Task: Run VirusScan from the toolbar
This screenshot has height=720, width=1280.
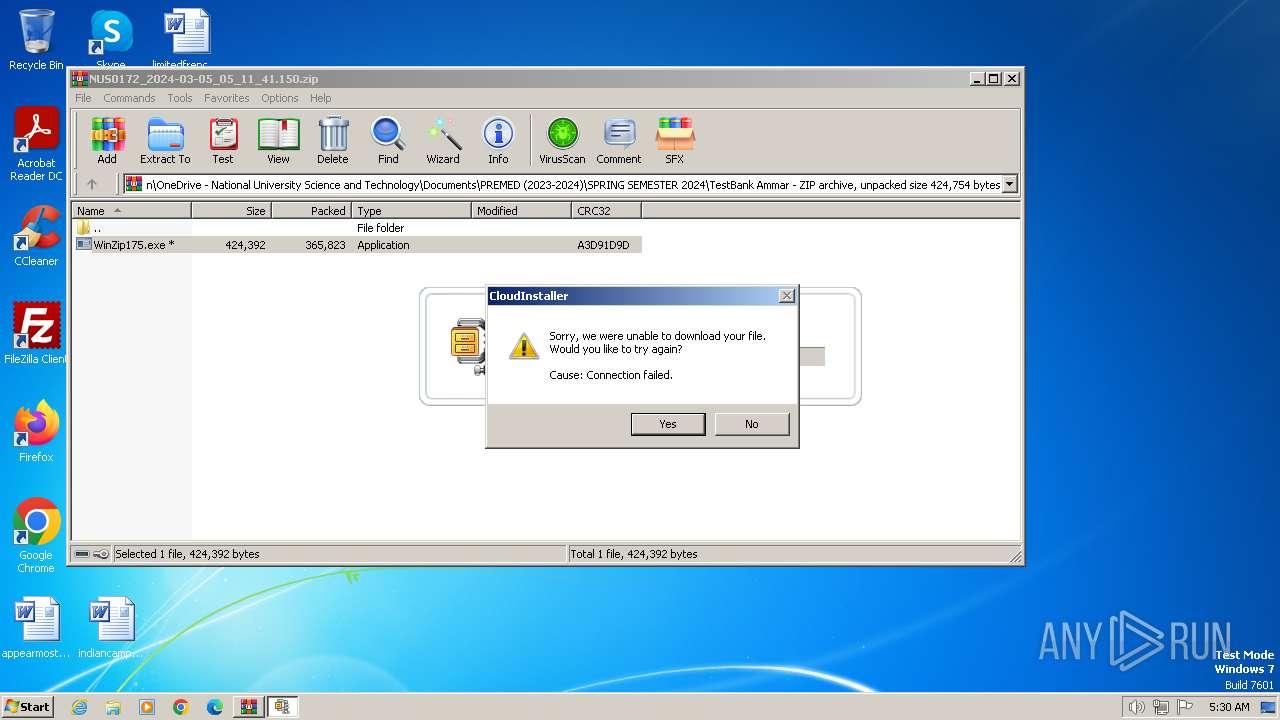Action: pos(562,140)
